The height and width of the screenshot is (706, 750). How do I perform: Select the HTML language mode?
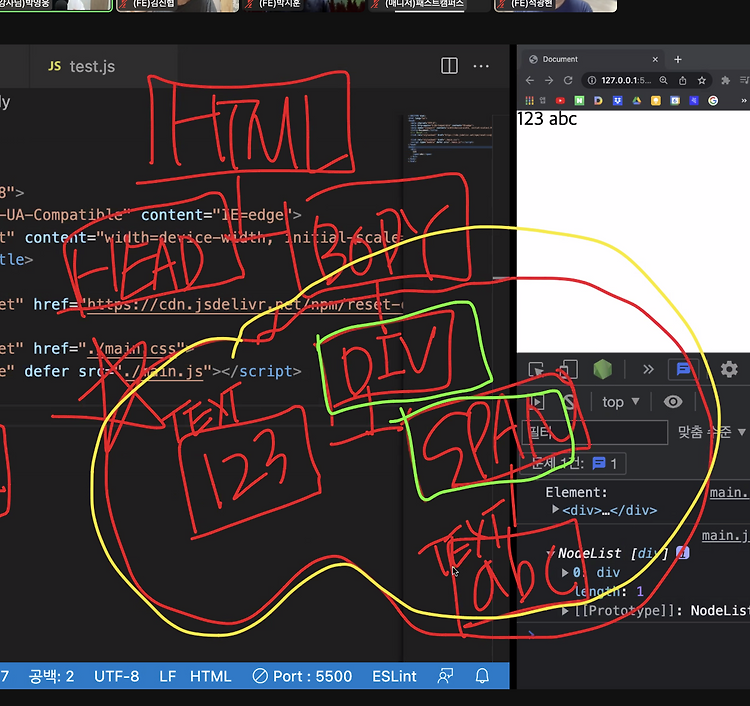[x=210, y=676]
